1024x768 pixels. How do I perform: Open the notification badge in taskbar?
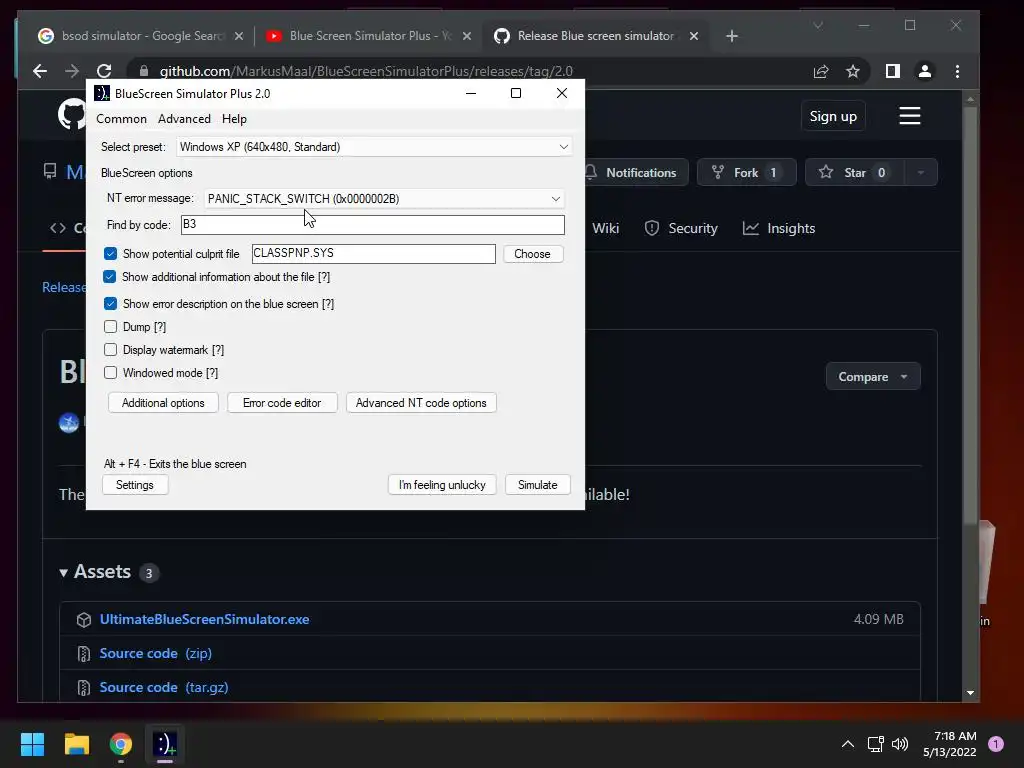996,744
